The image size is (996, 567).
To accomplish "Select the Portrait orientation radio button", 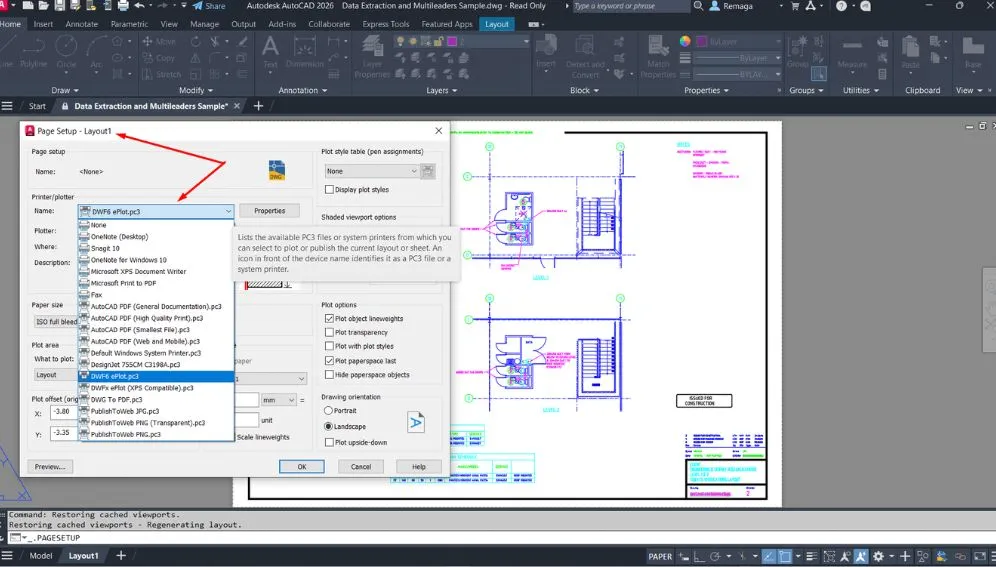I will coord(329,410).
